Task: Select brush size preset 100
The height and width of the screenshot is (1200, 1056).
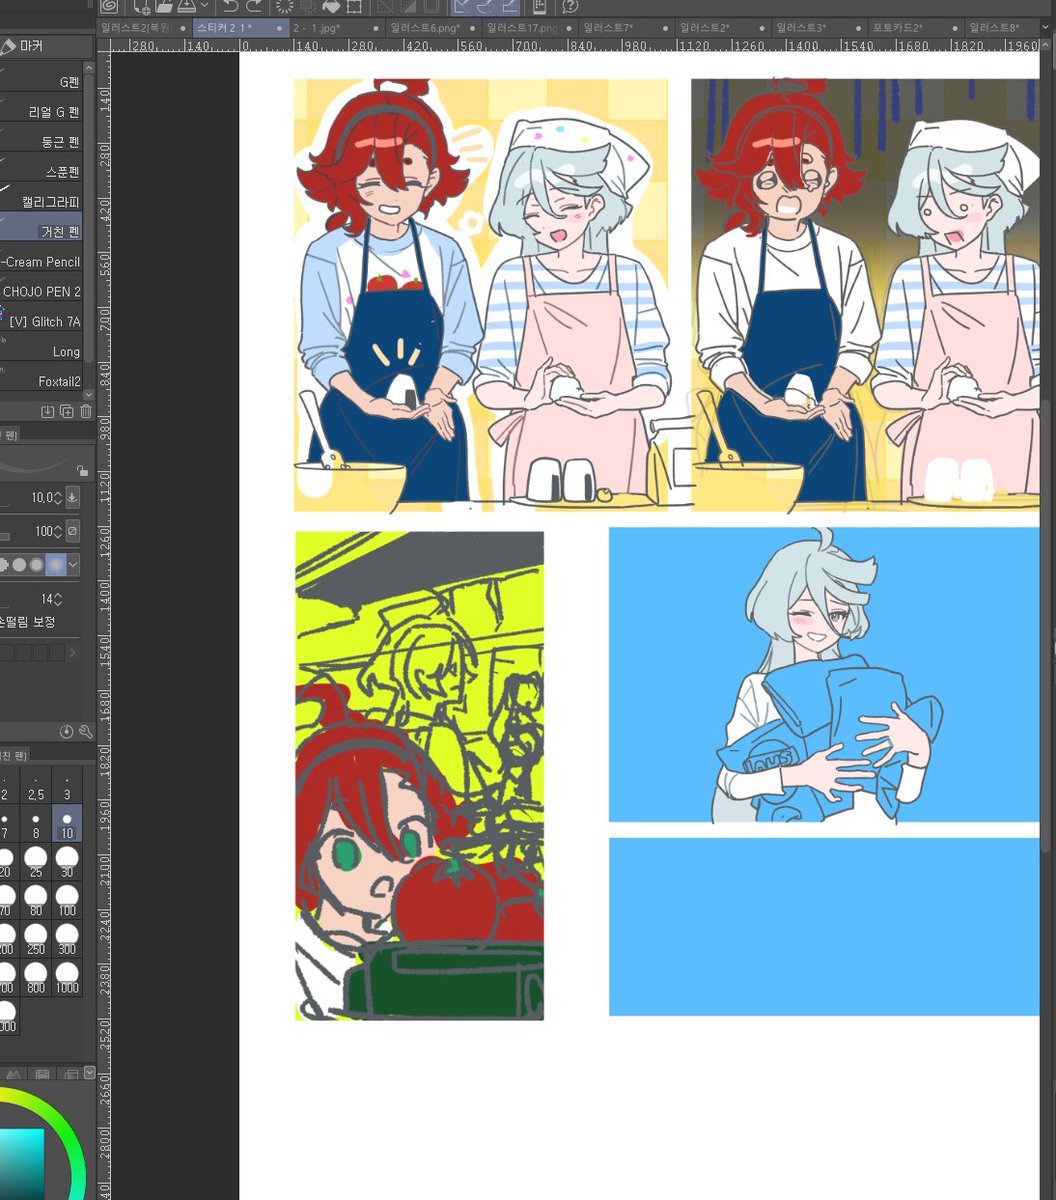Action: coord(67,901)
